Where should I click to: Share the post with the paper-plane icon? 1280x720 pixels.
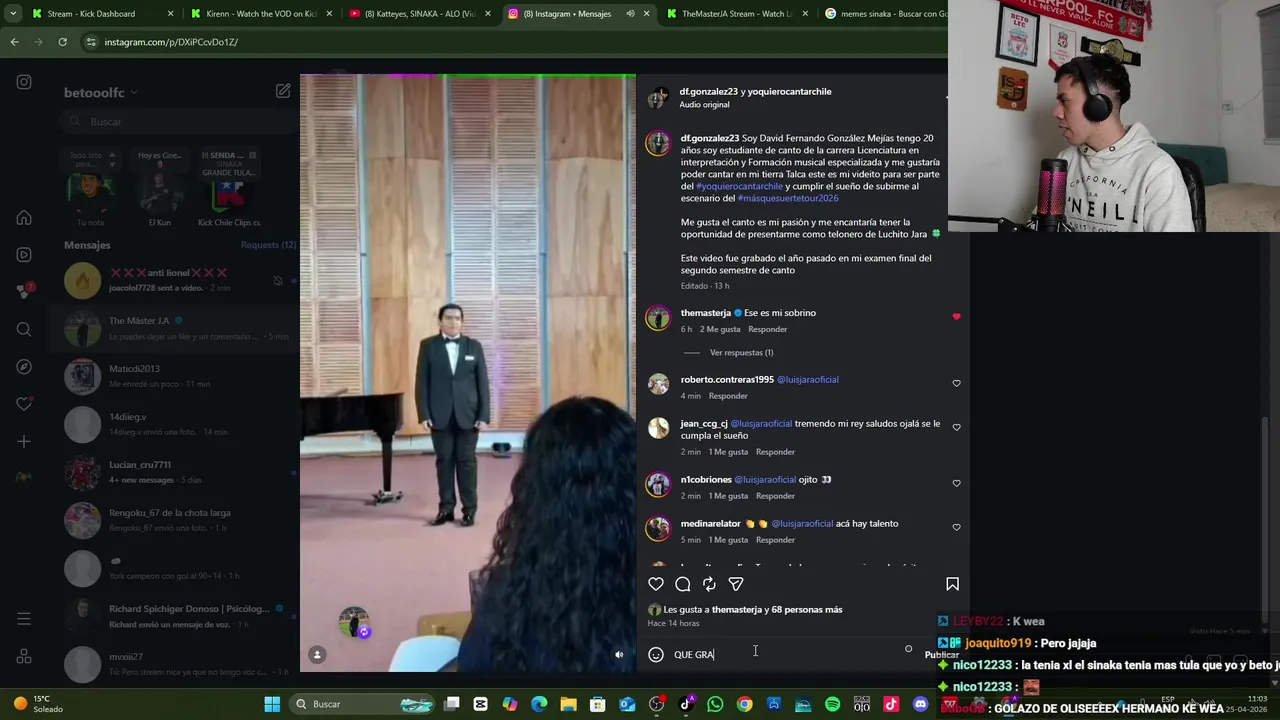click(736, 584)
